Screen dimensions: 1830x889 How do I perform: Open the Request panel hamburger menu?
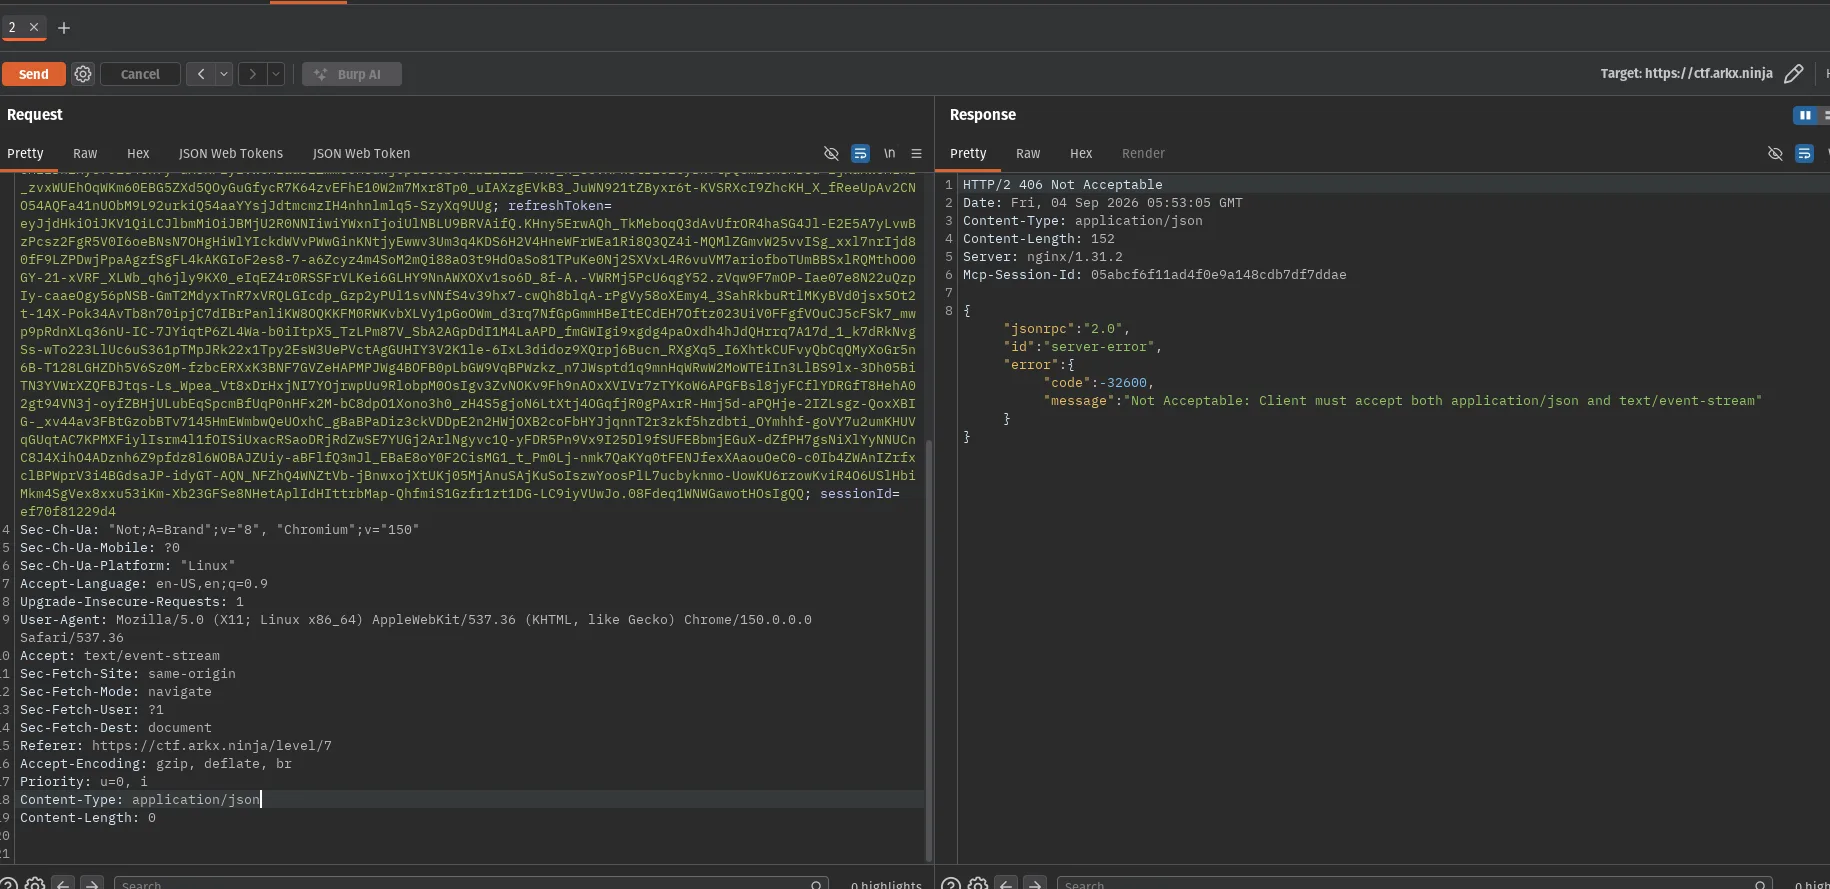(x=916, y=153)
